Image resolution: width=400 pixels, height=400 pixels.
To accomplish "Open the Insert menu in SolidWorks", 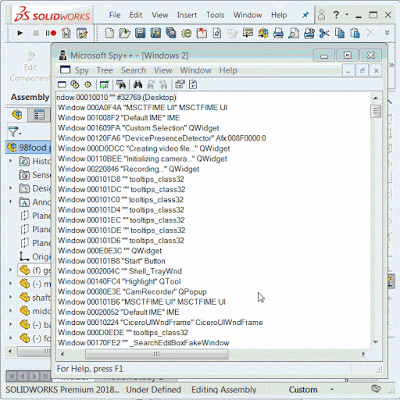I will 187,15.
